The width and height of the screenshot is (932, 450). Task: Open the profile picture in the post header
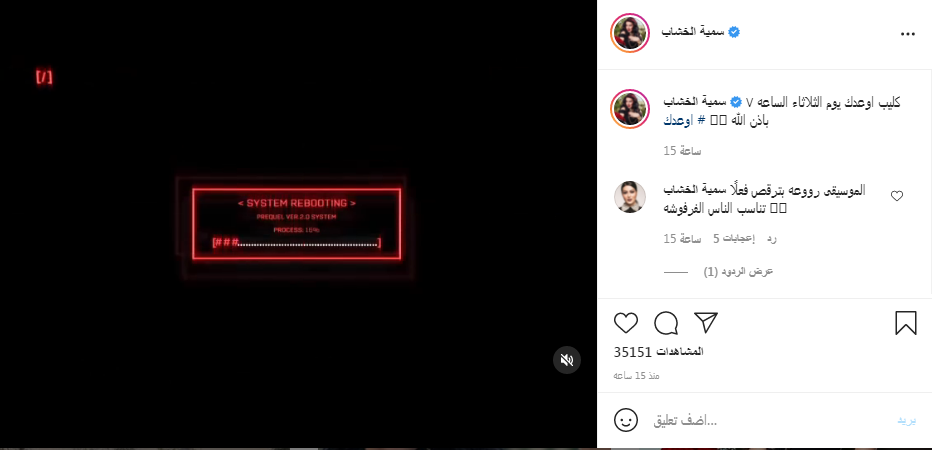click(x=630, y=33)
